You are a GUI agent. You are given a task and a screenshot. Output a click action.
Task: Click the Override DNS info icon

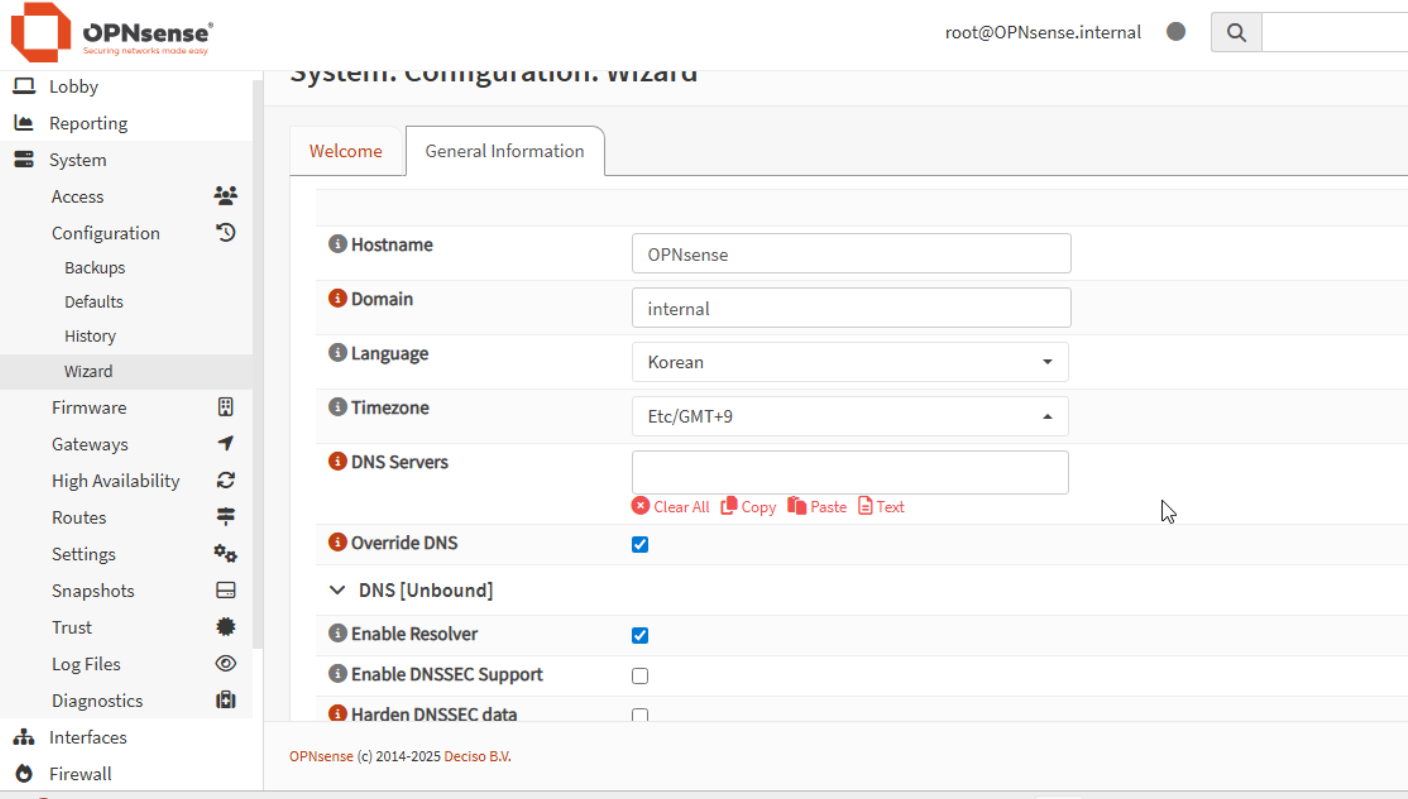tap(338, 542)
